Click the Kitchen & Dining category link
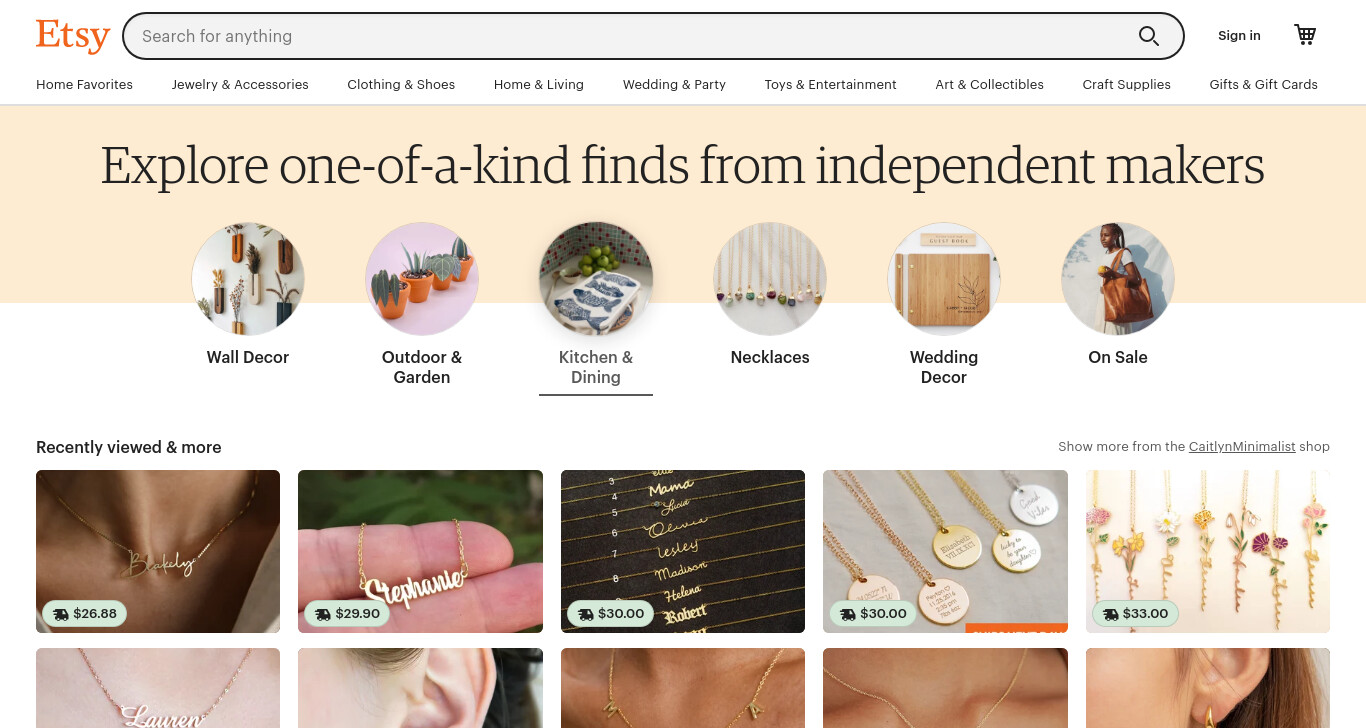1366x728 pixels. click(596, 367)
